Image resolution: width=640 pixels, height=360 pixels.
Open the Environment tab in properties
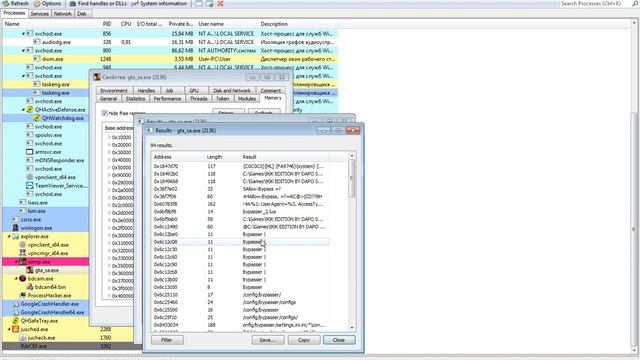tap(114, 91)
